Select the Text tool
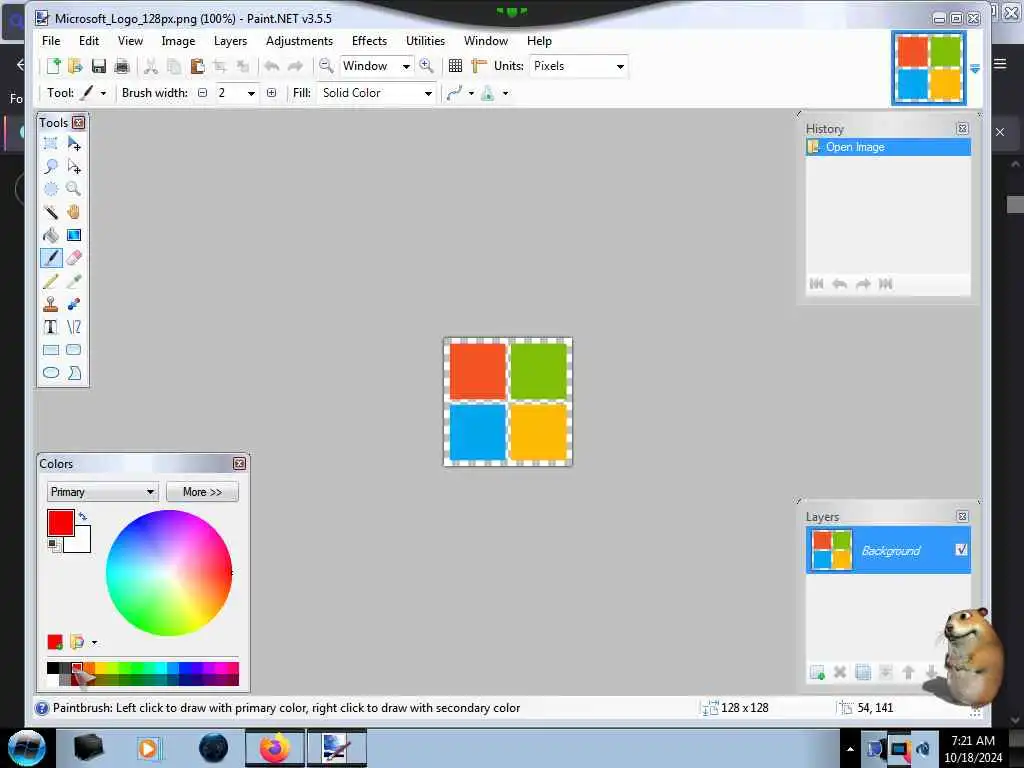This screenshot has height=768, width=1024. (51, 327)
